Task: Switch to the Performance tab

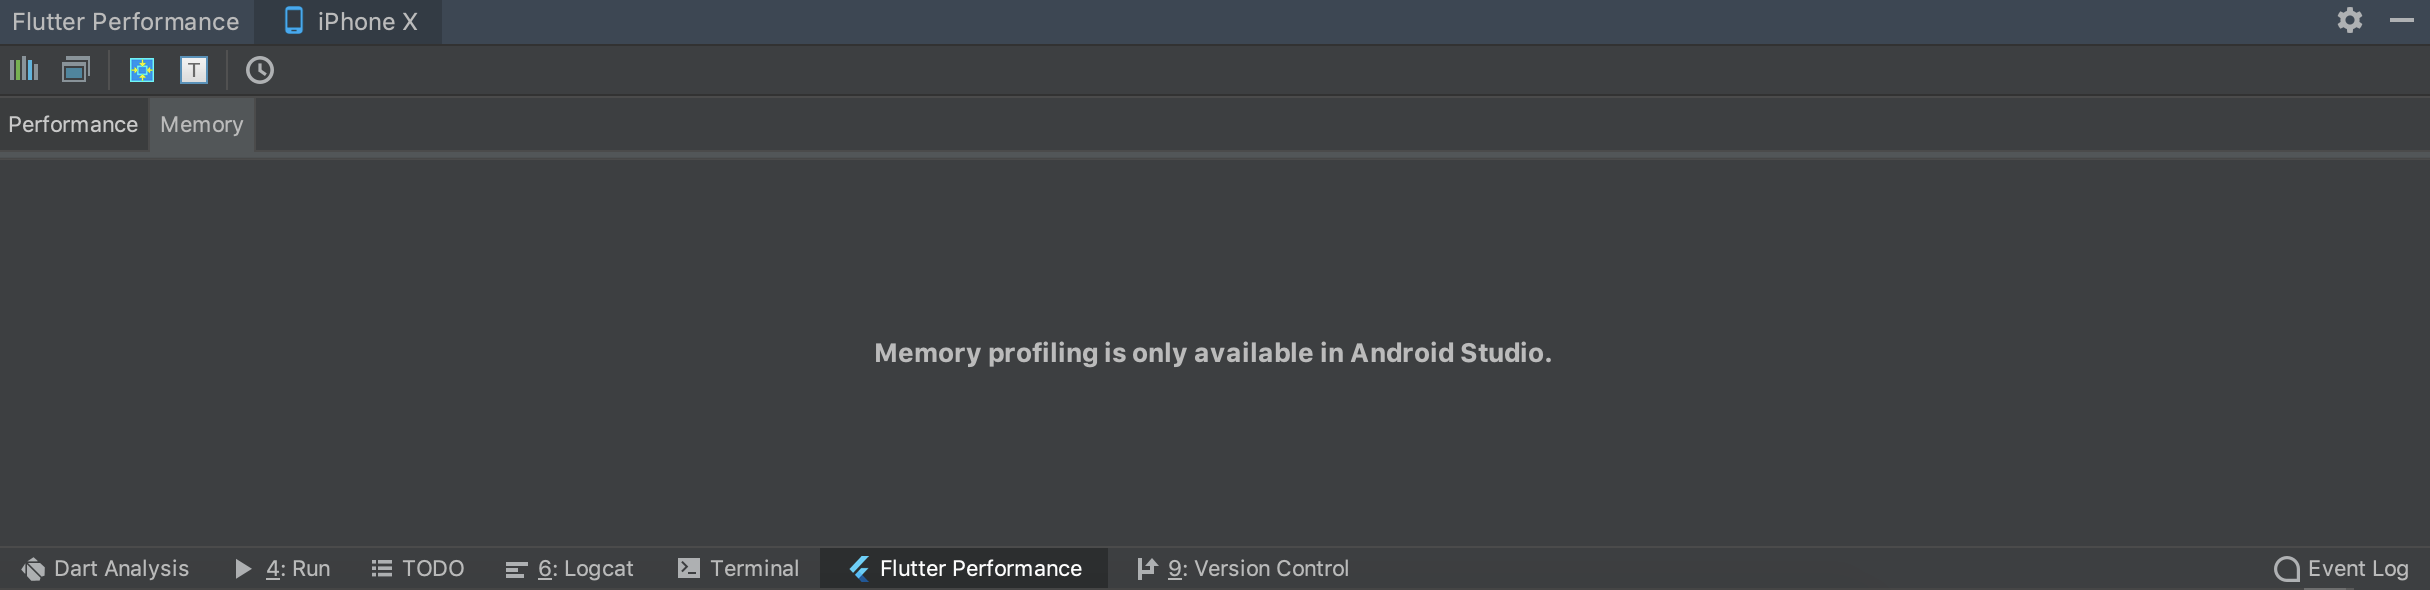Action: pos(73,123)
